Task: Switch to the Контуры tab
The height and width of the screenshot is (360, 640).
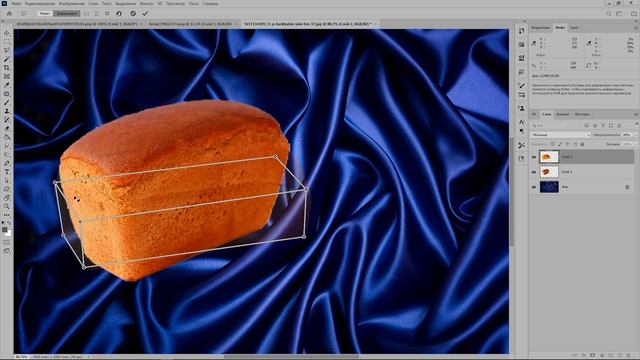Action: point(582,114)
